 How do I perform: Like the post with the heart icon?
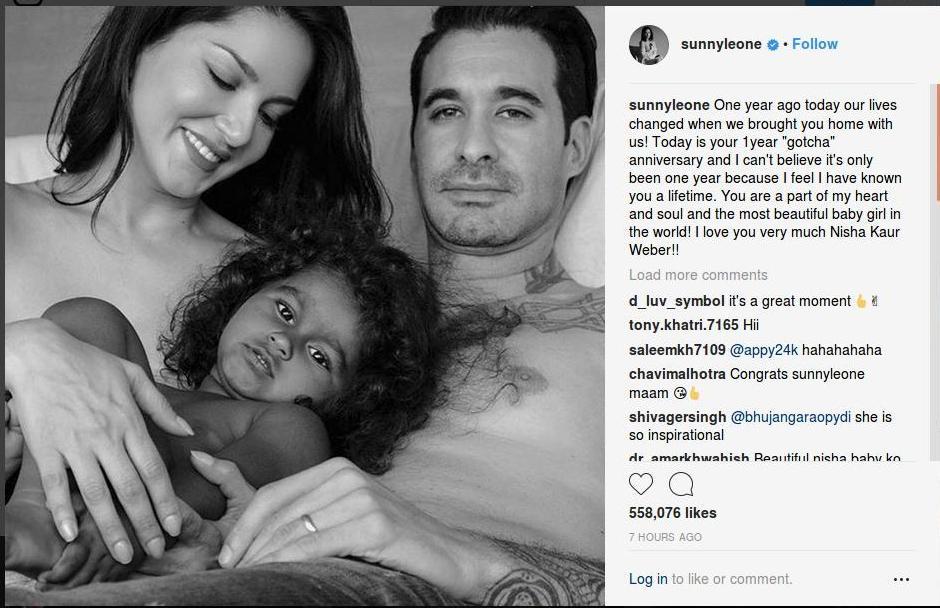[x=641, y=484]
